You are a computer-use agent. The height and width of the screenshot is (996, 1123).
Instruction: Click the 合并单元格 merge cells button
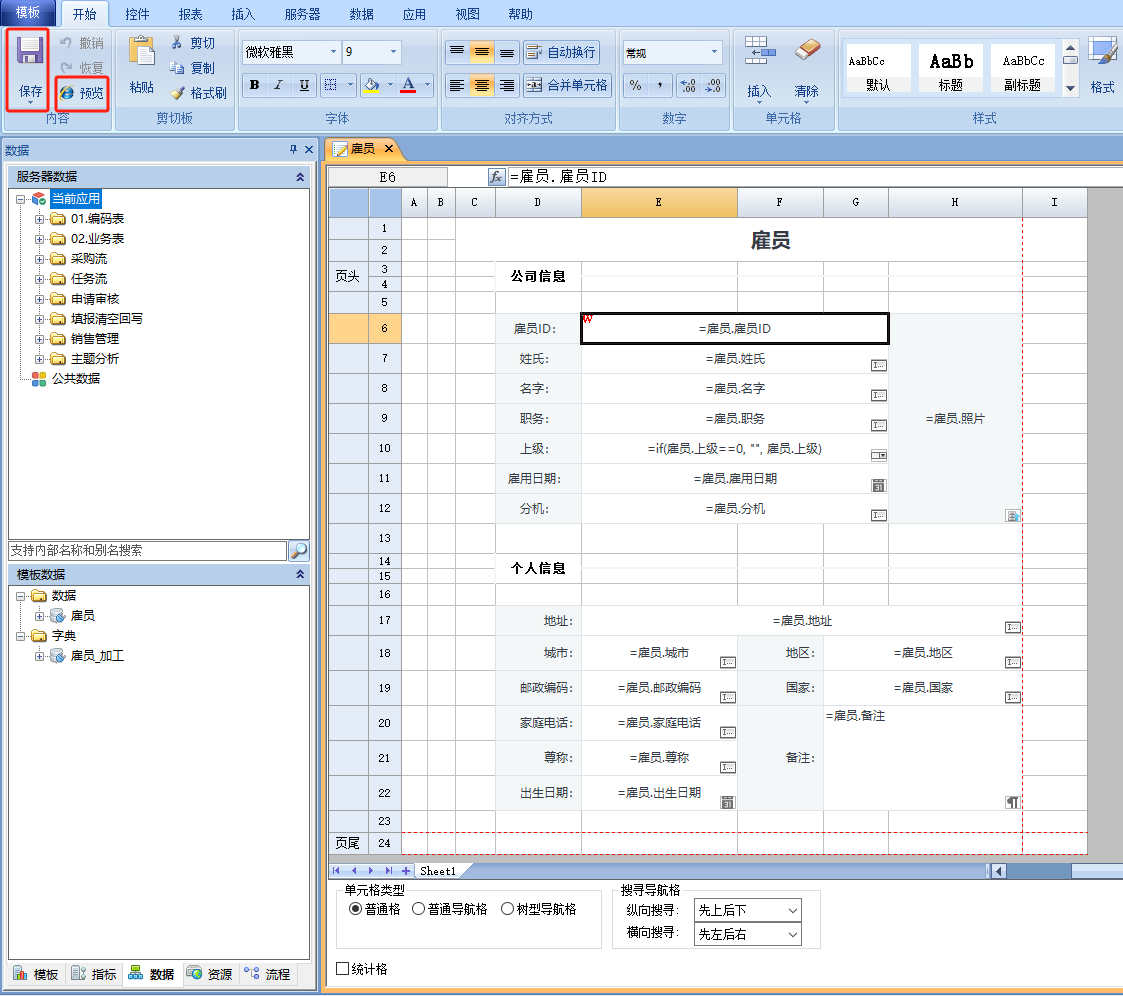[x=566, y=85]
